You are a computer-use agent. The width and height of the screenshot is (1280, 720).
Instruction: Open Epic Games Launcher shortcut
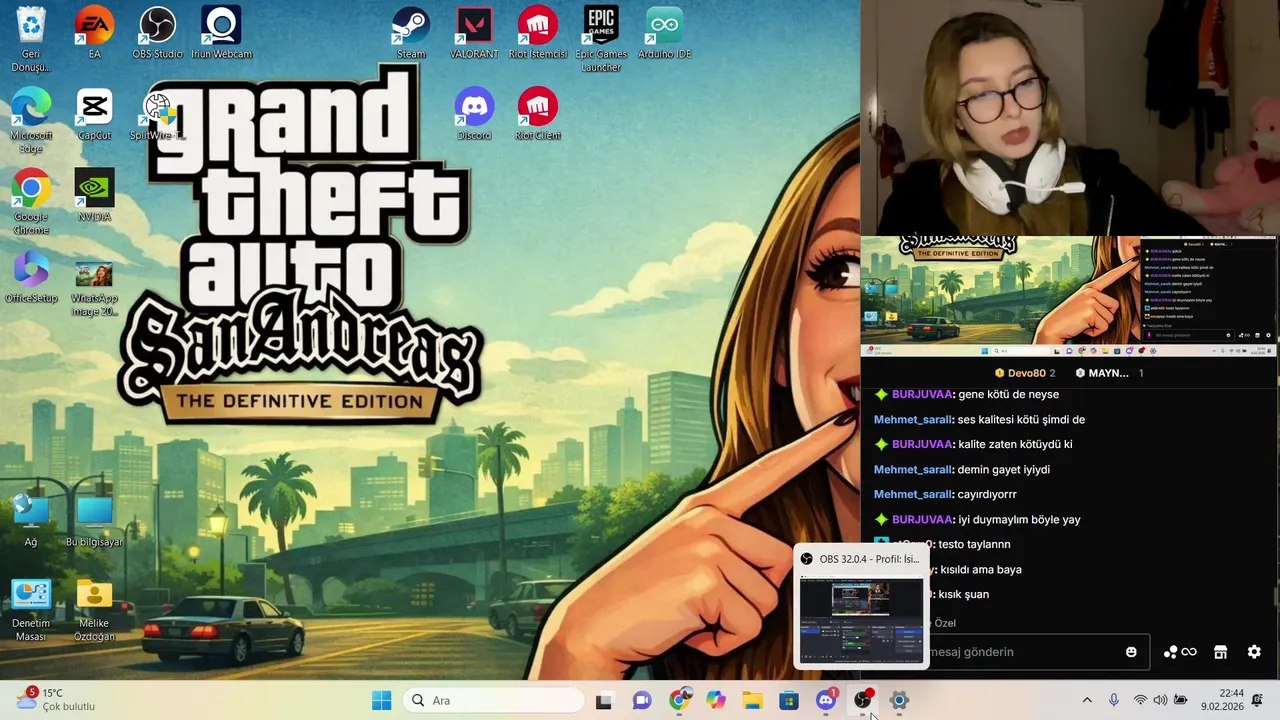tap(601, 40)
